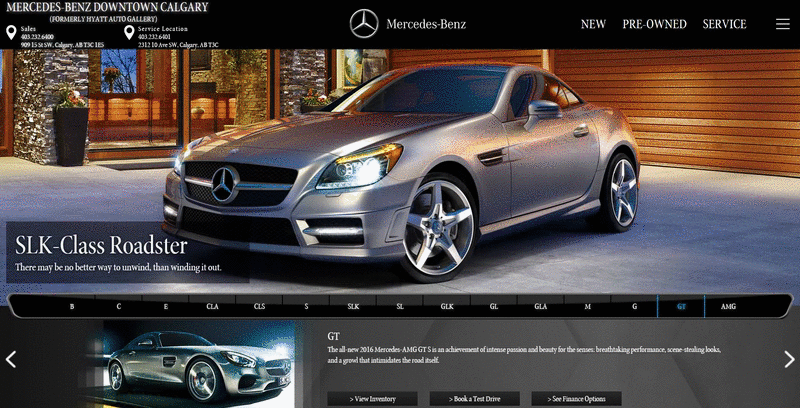
Task: Advance to next model with right arrow
Action: 789,359
